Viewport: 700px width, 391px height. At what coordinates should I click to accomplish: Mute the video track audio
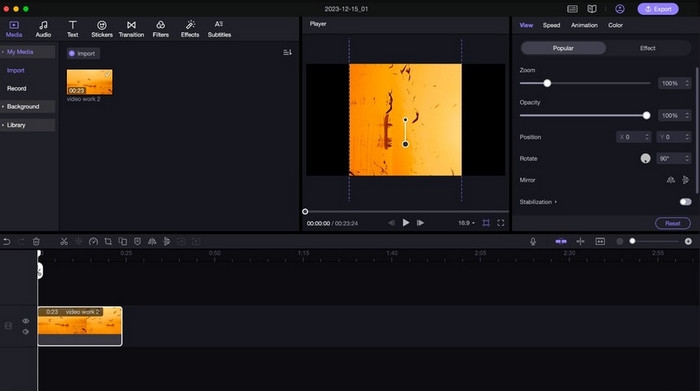[x=25, y=332]
